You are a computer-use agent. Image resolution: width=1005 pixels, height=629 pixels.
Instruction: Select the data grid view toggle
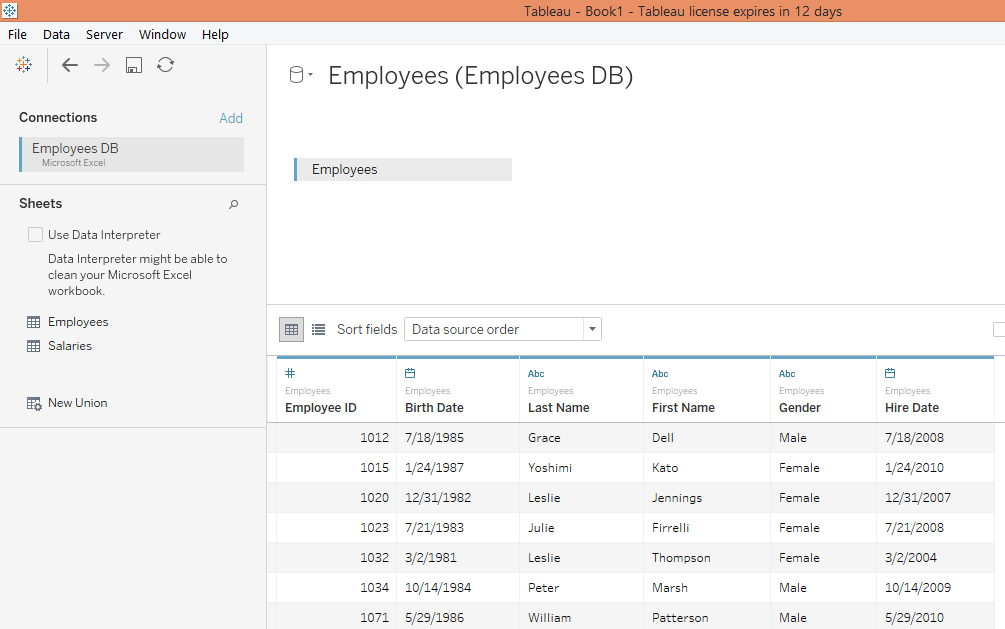(x=290, y=329)
